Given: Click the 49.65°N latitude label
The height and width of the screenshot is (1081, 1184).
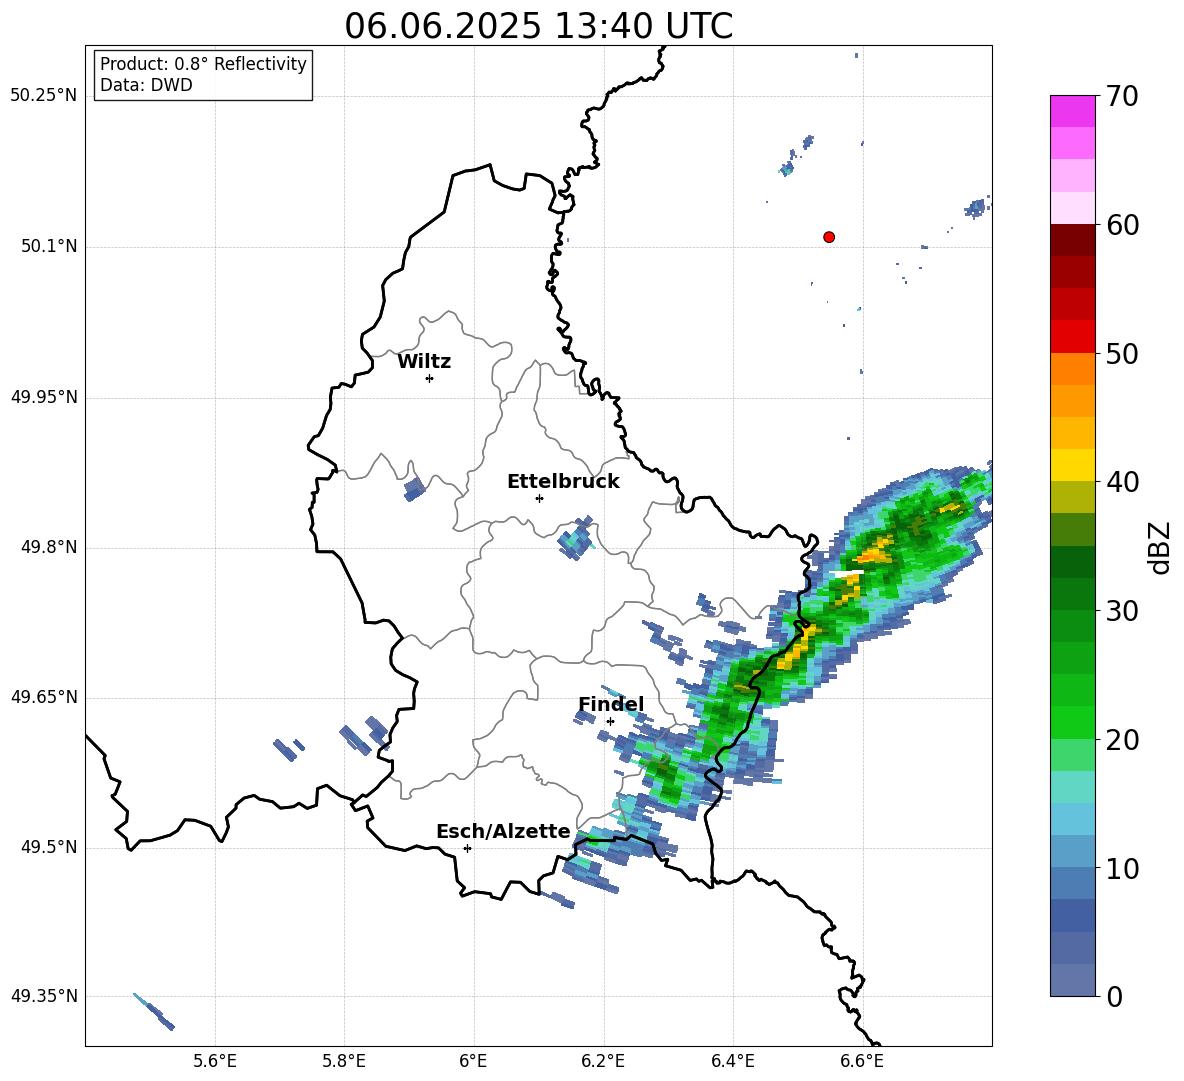Looking at the screenshot, I should click(x=44, y=696).
